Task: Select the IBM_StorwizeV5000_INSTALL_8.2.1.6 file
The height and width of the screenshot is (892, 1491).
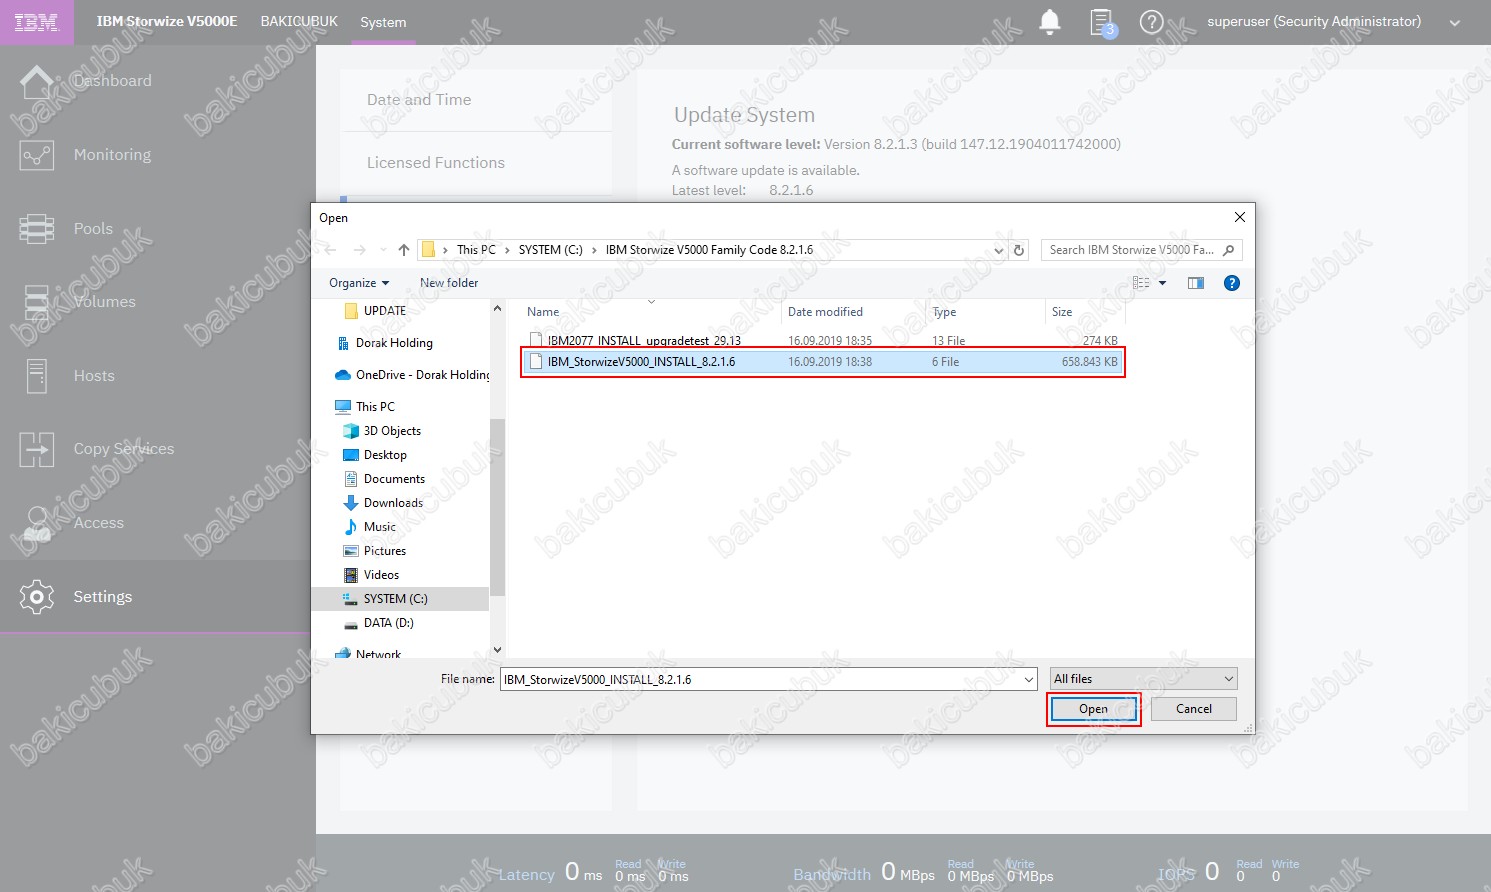Action: (823, 362)
